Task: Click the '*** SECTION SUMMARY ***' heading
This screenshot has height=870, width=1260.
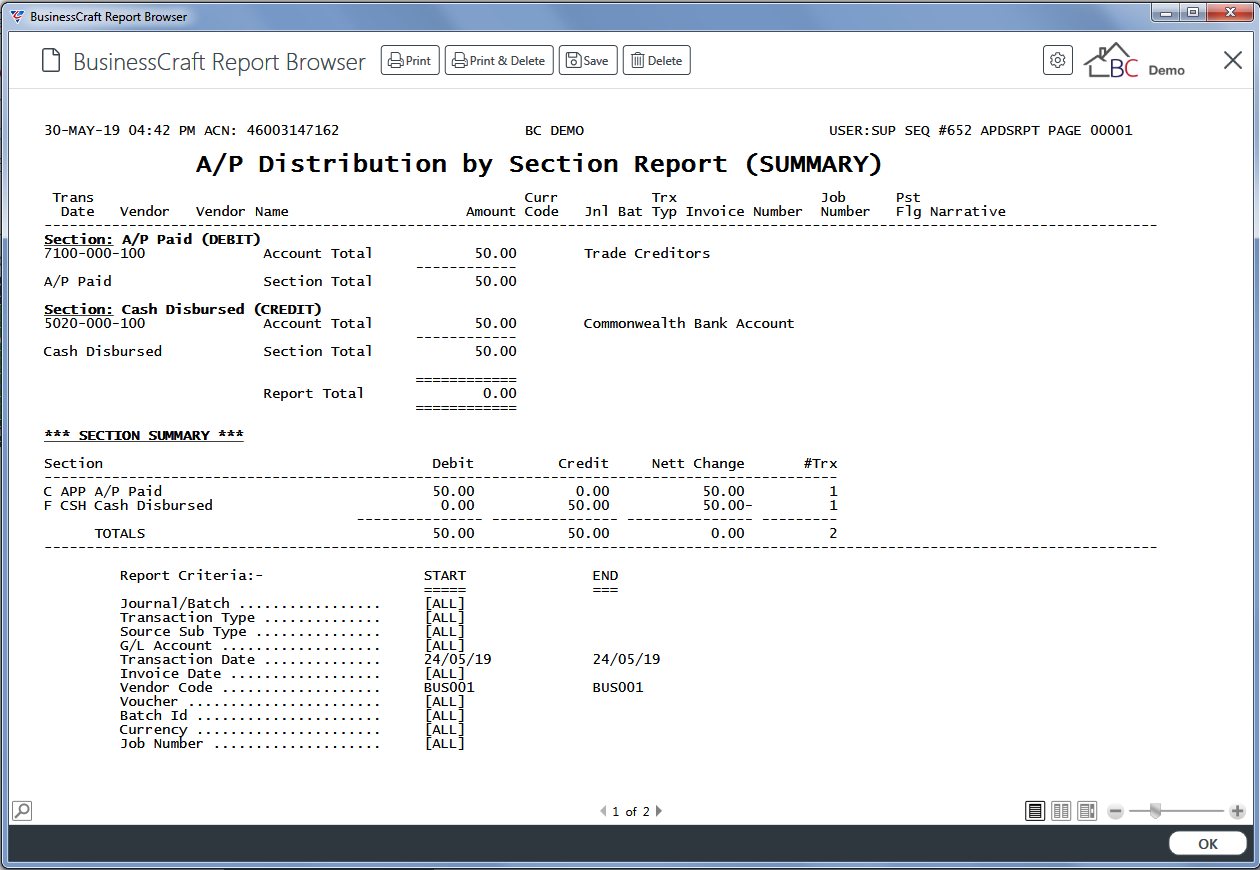Action: click(x=144, y=435)
